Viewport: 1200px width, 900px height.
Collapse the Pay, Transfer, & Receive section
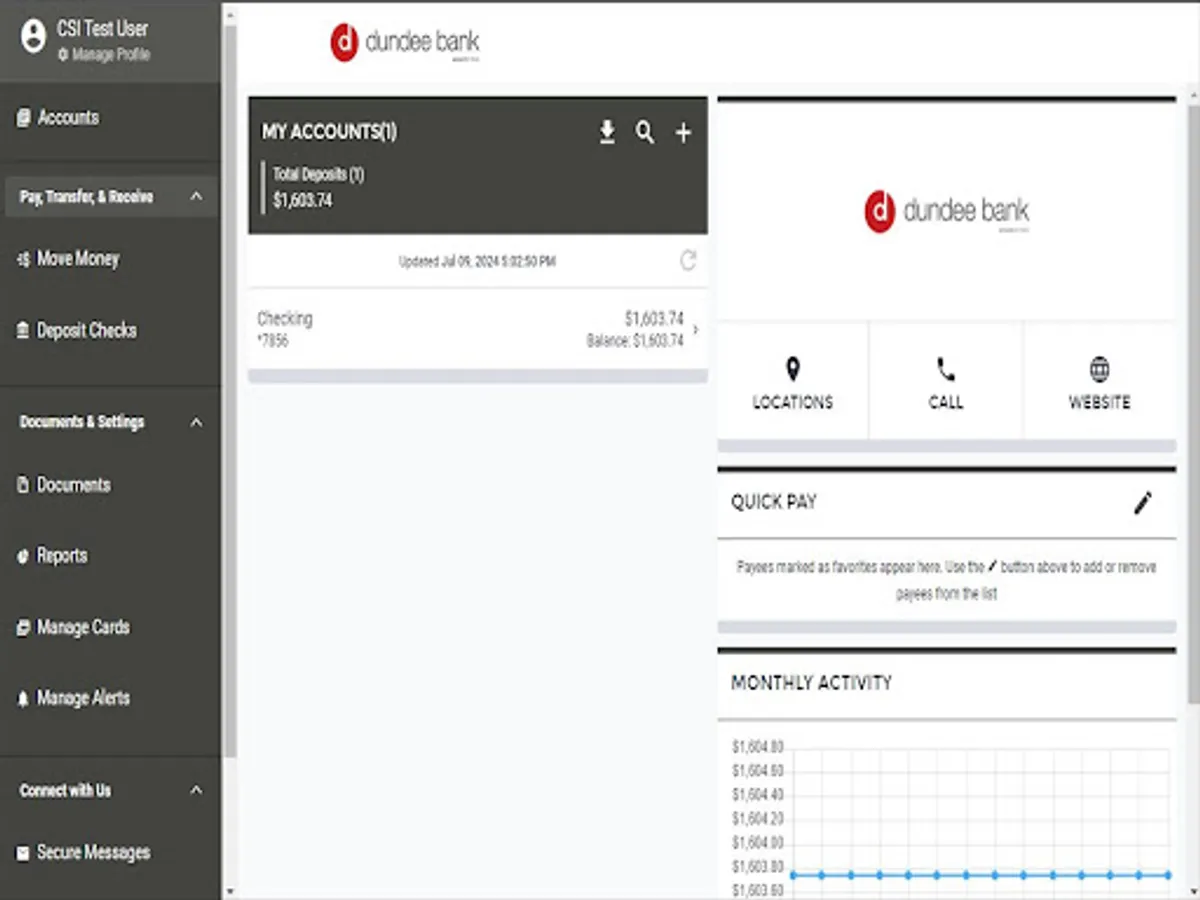coord(196,196)
